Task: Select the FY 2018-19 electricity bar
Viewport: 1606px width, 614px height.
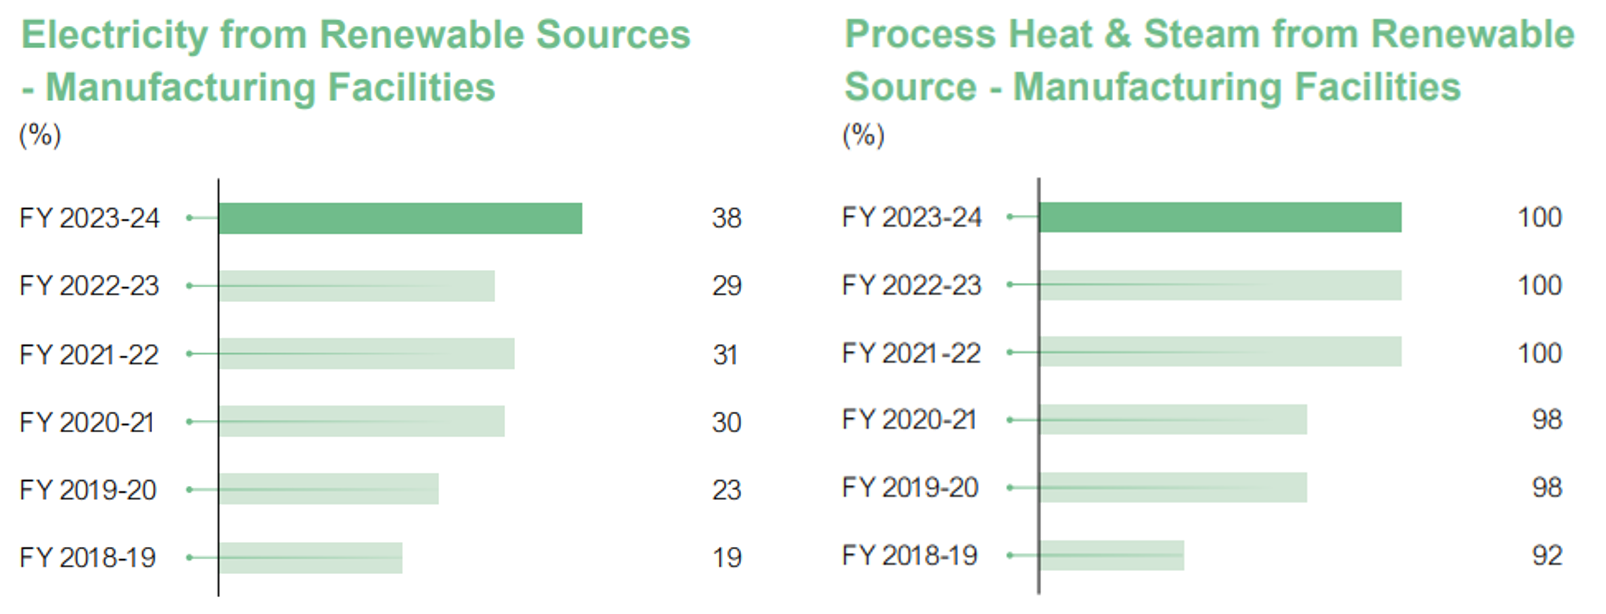Action: [311, 557]
